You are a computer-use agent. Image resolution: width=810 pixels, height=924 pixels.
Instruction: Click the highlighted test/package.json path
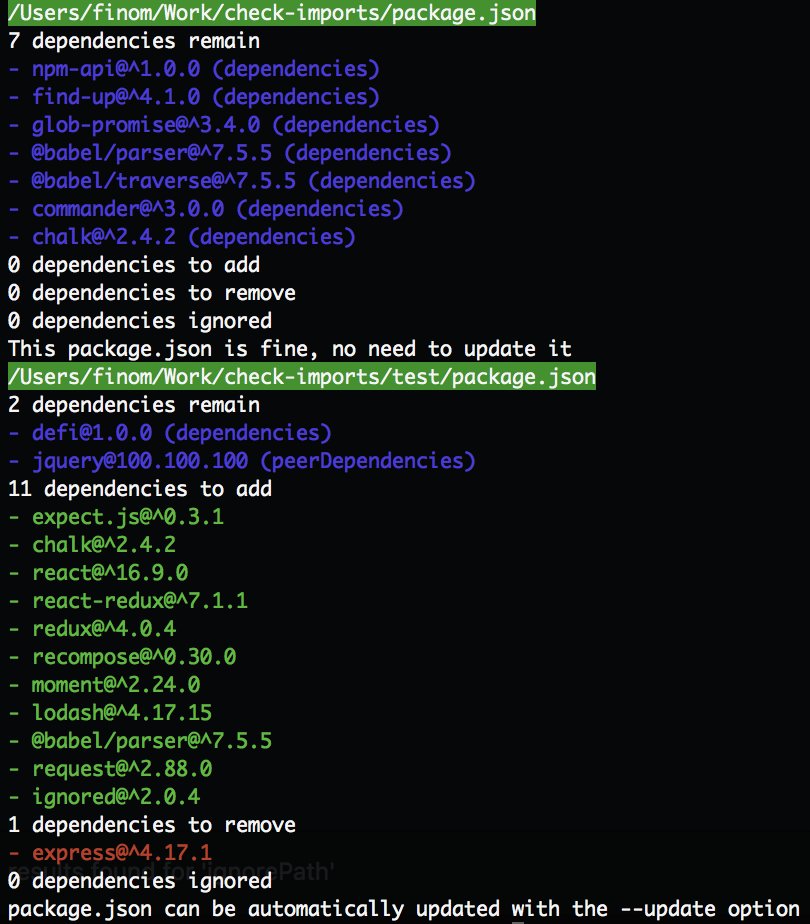302,377
